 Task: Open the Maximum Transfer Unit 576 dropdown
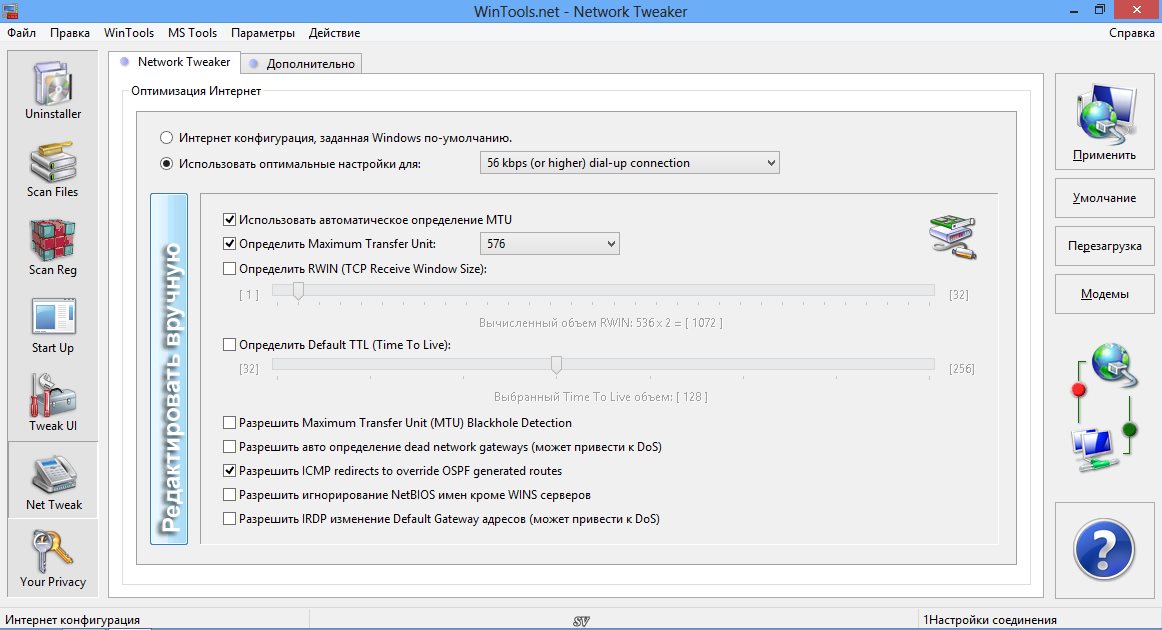[x=549, y=244]
